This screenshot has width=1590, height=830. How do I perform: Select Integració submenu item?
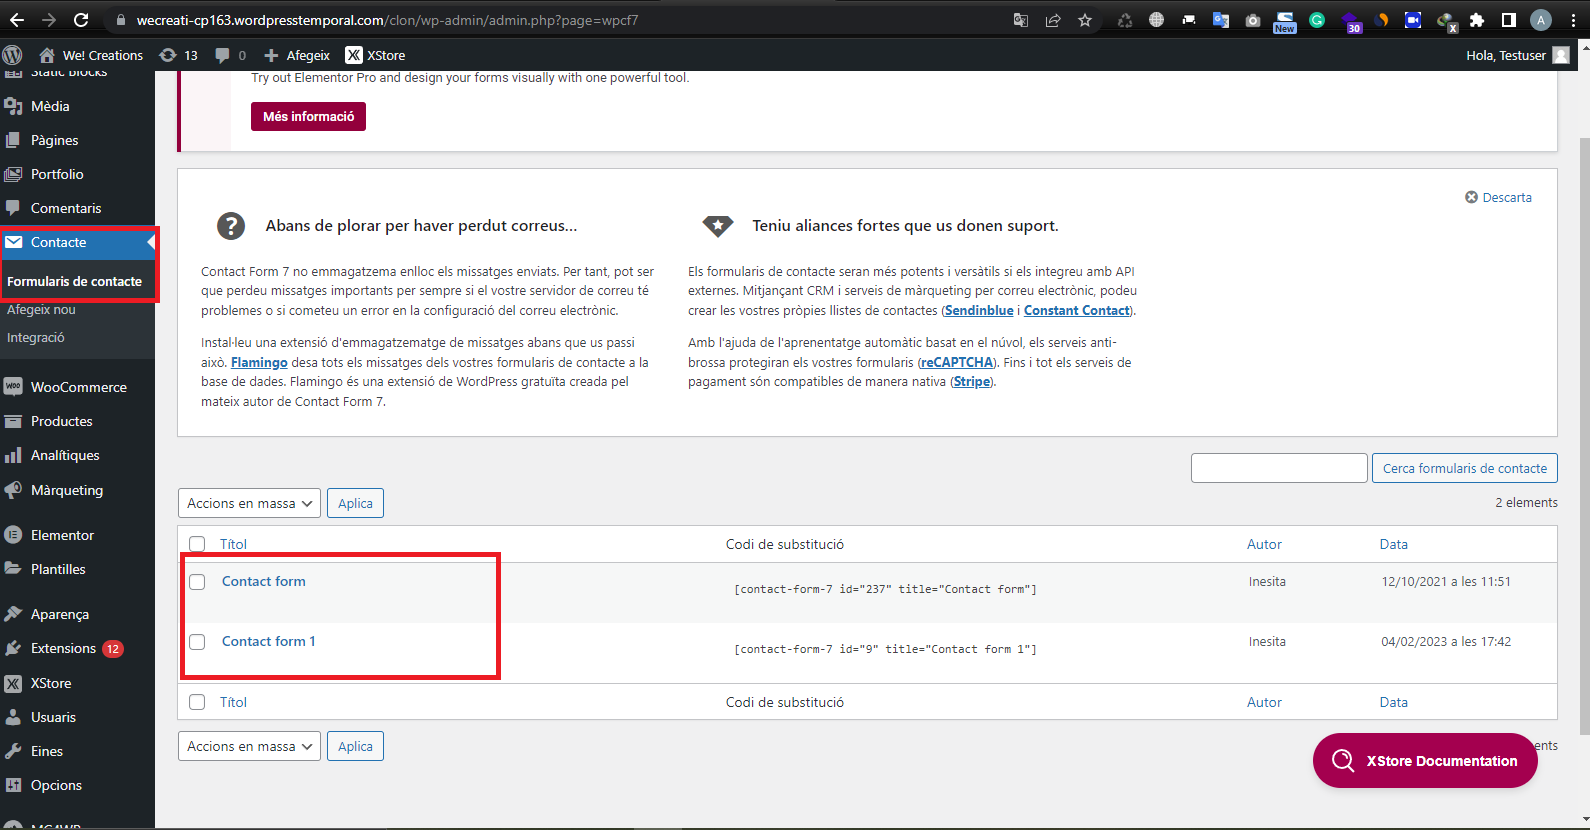point(36,338)
